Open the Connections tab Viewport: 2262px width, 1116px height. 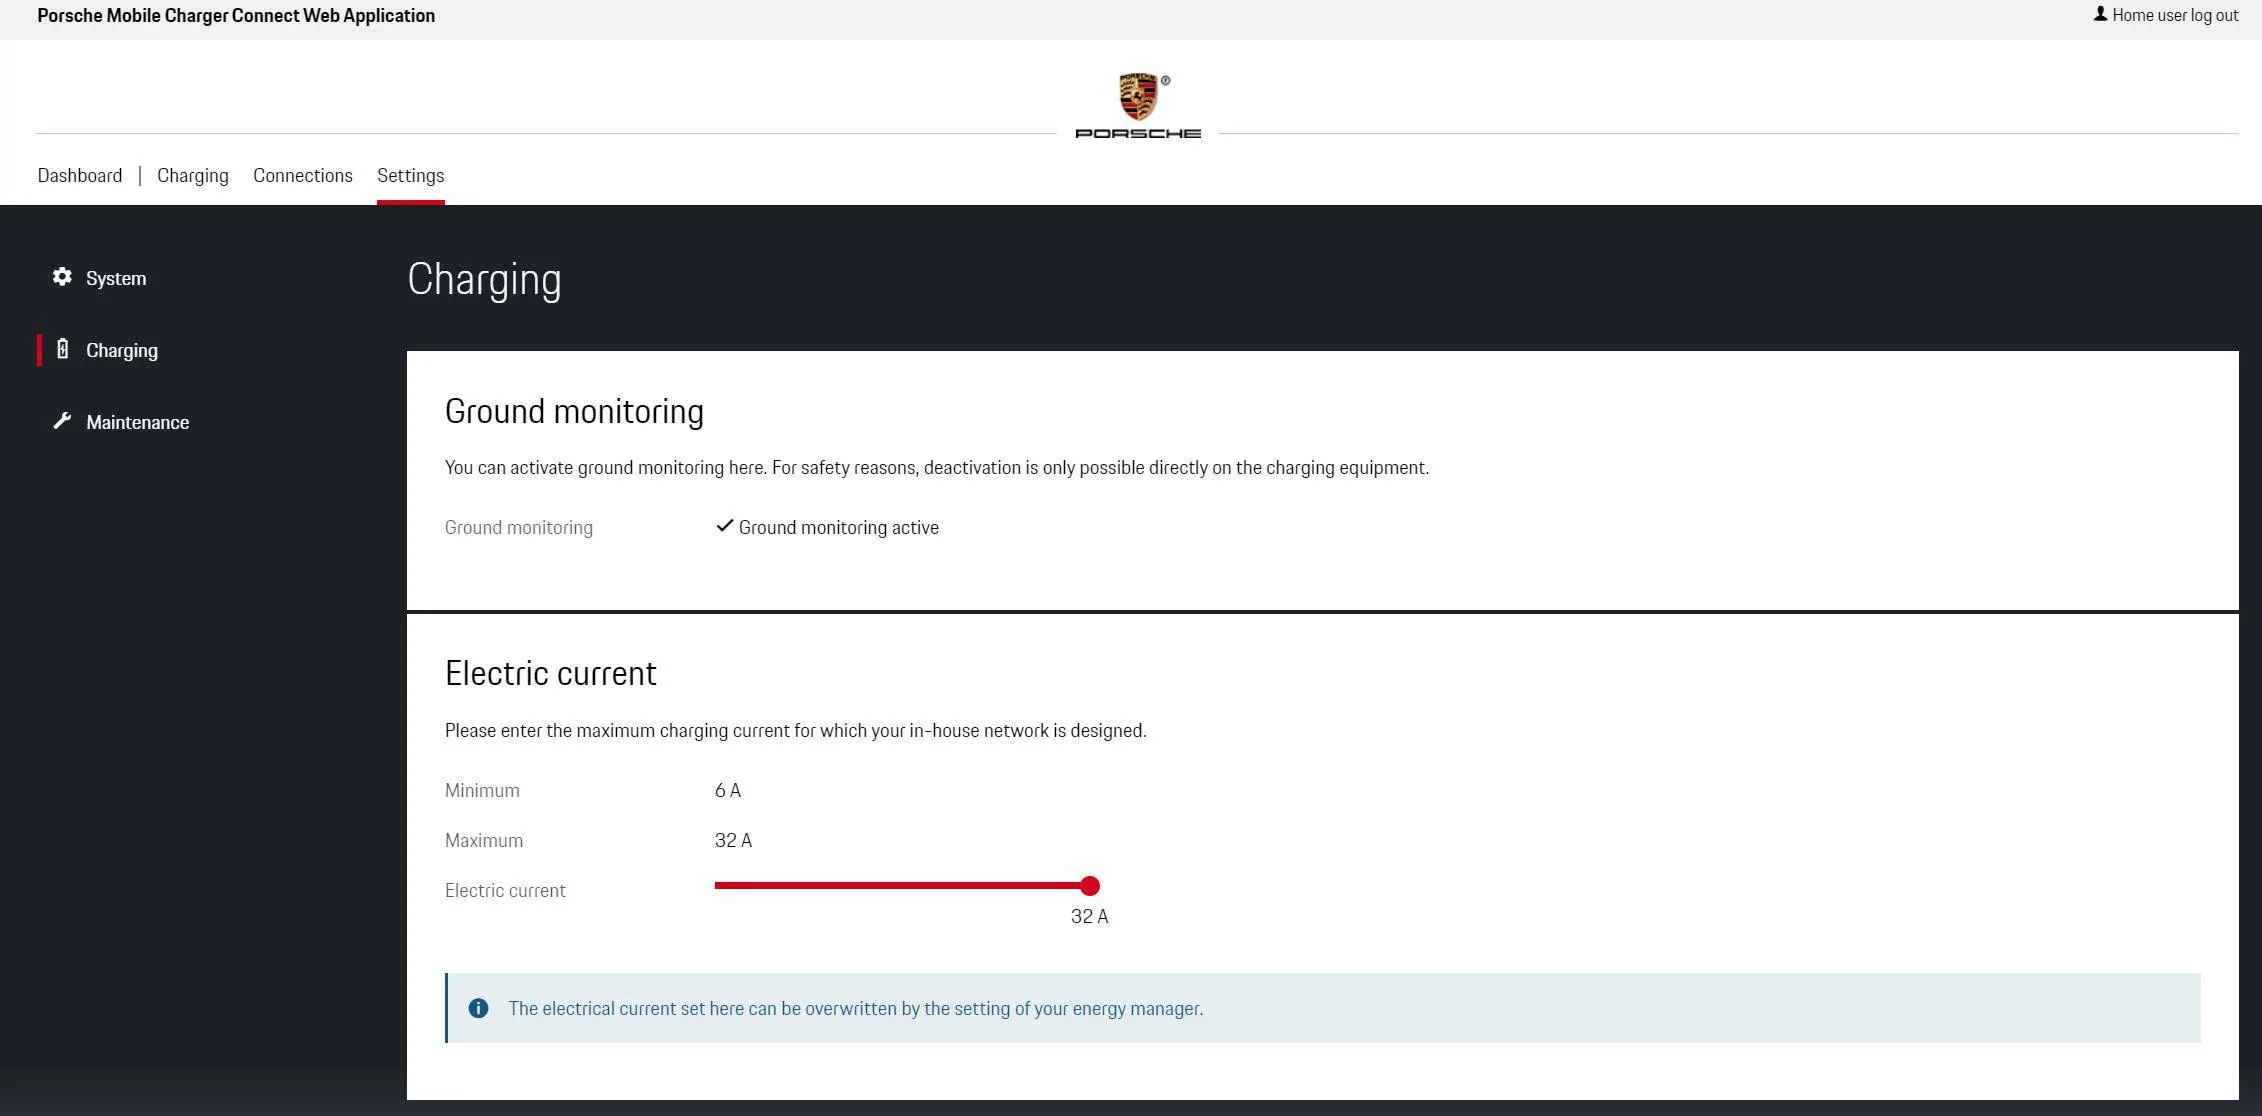click(303, 176)
